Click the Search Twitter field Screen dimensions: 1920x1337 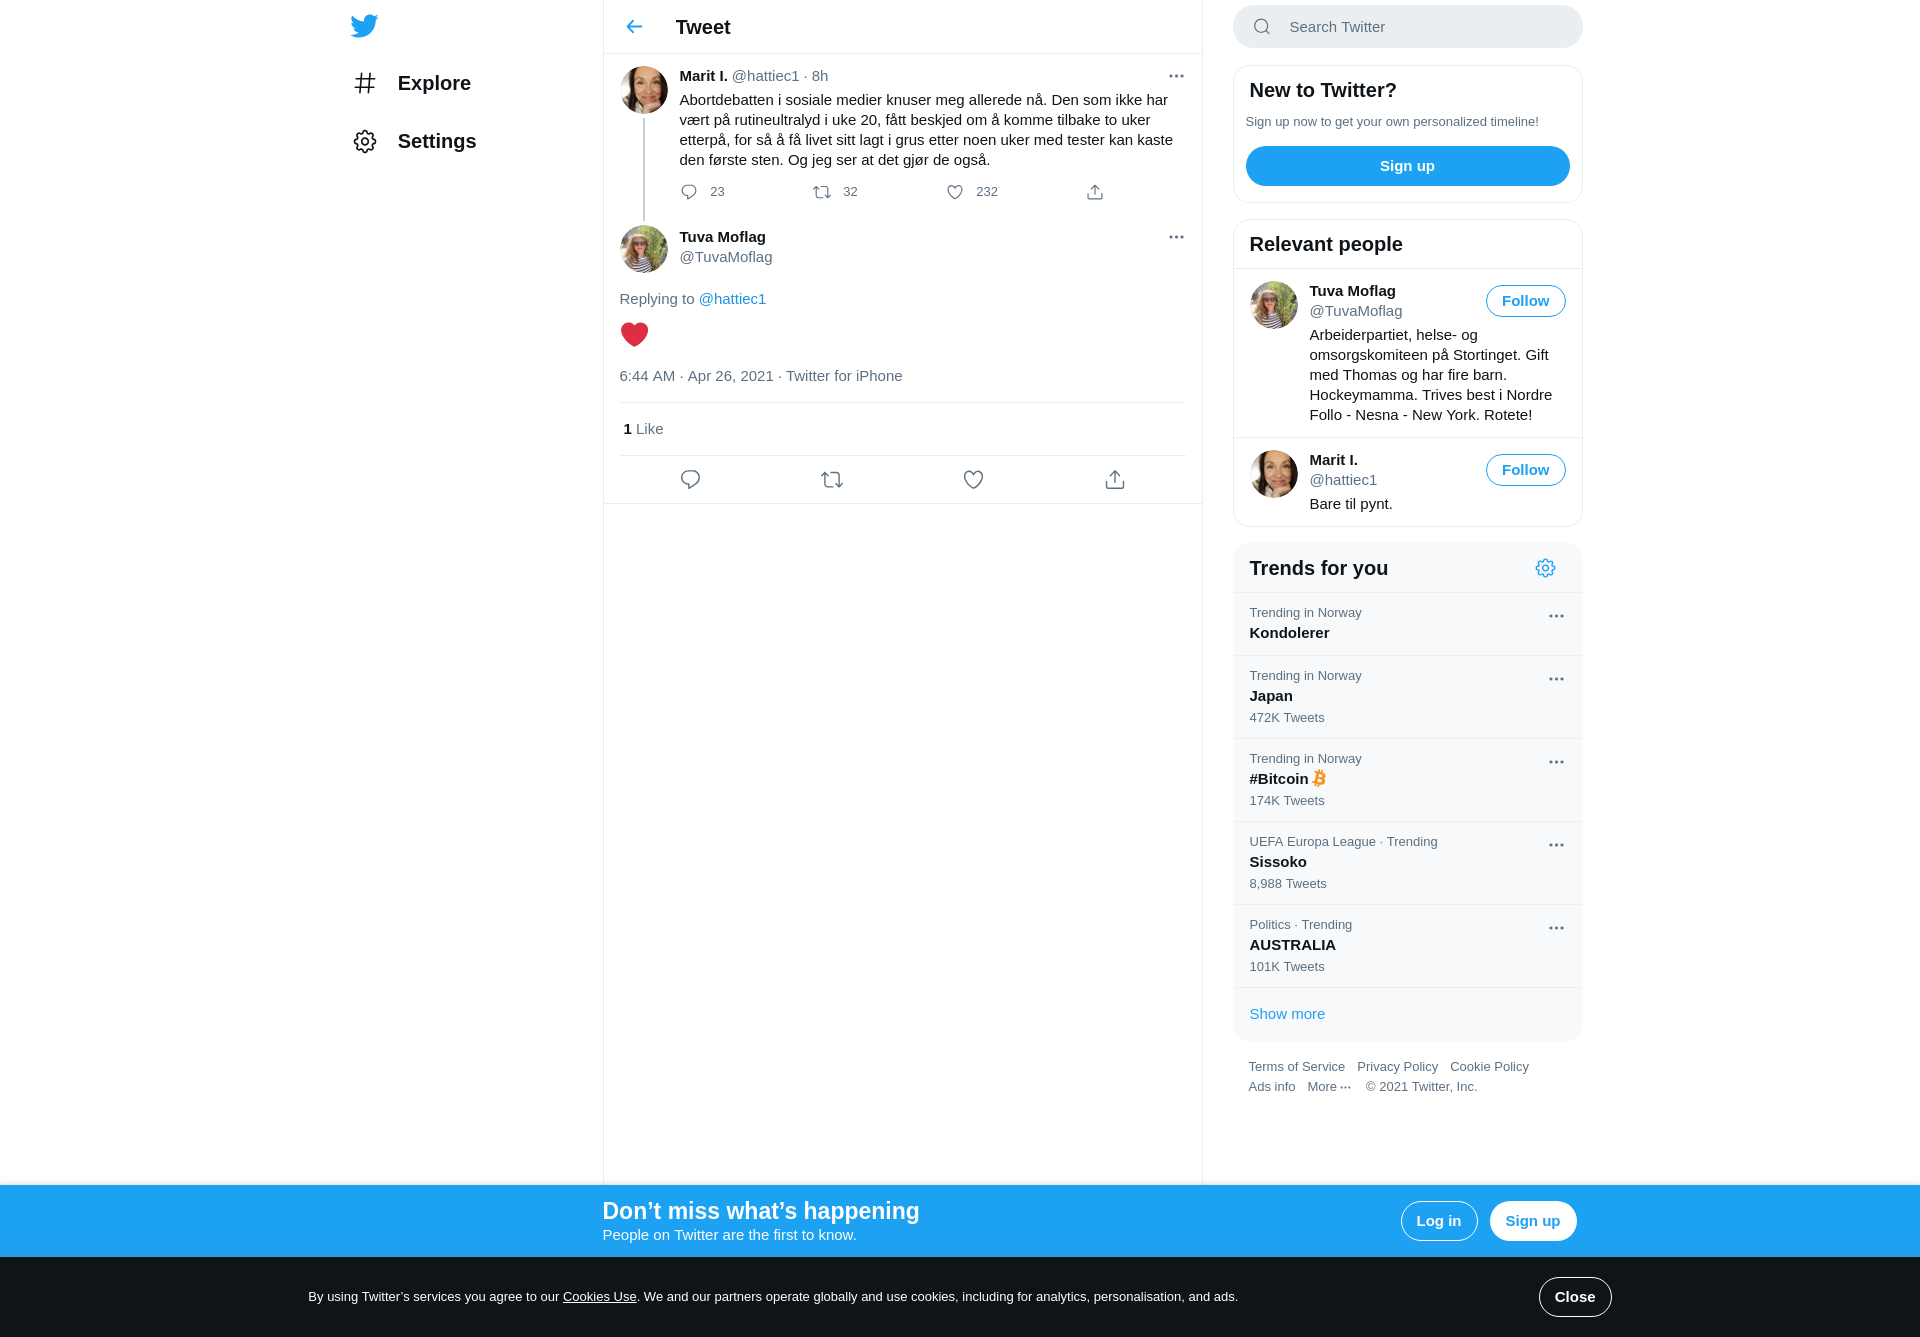(1408, 27)
